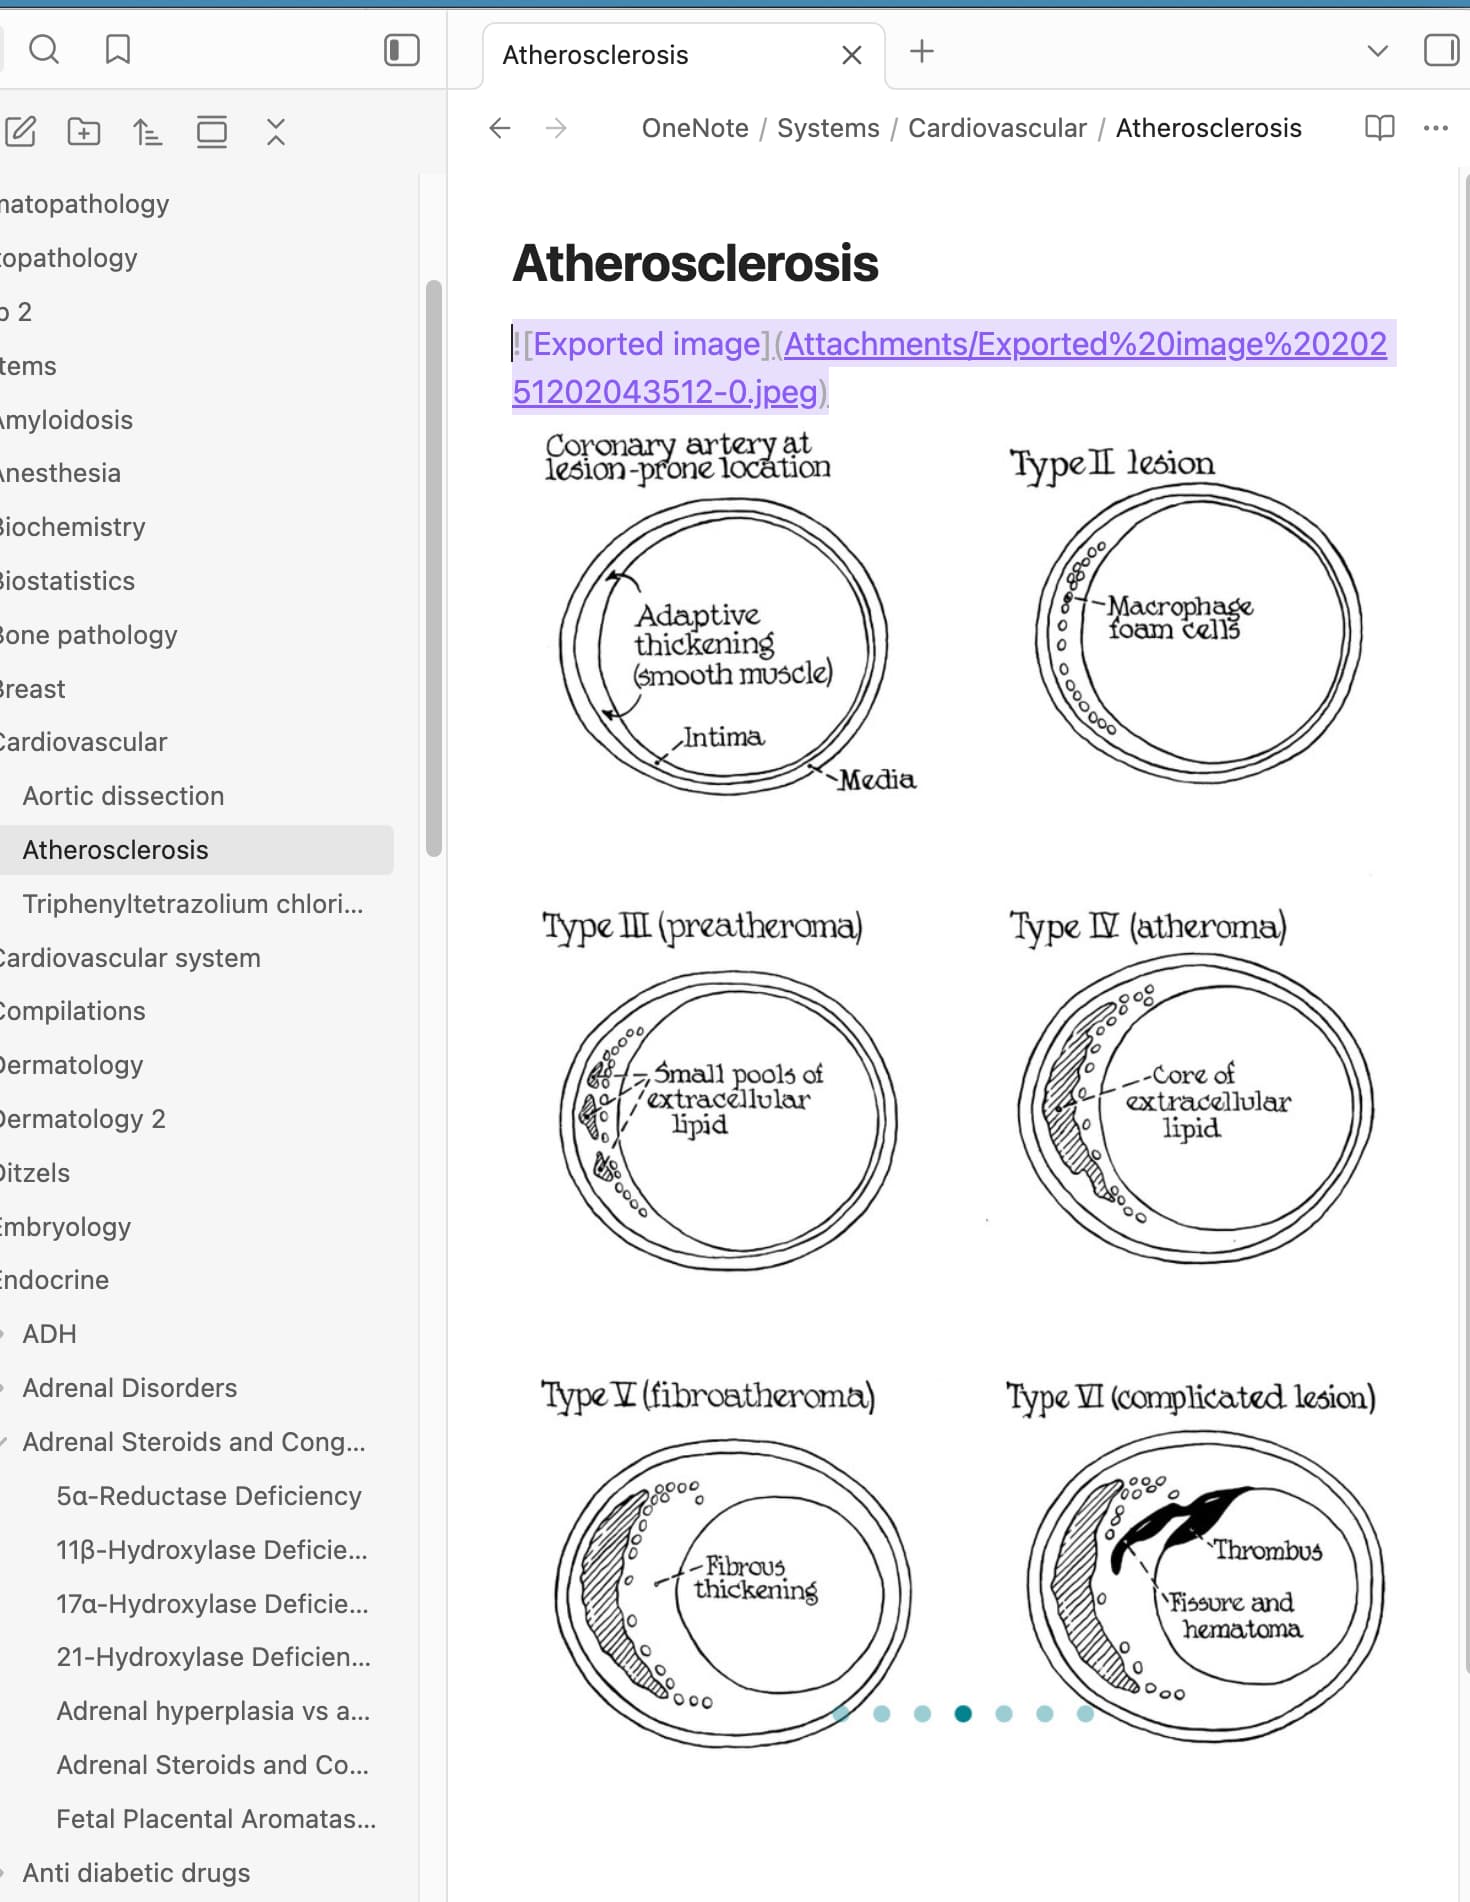Image resolution: width=1470 pixels, height=1902 pixels.
Task: Click Cardiovascular in the breadcrumb path
Action: coord(997,128)
